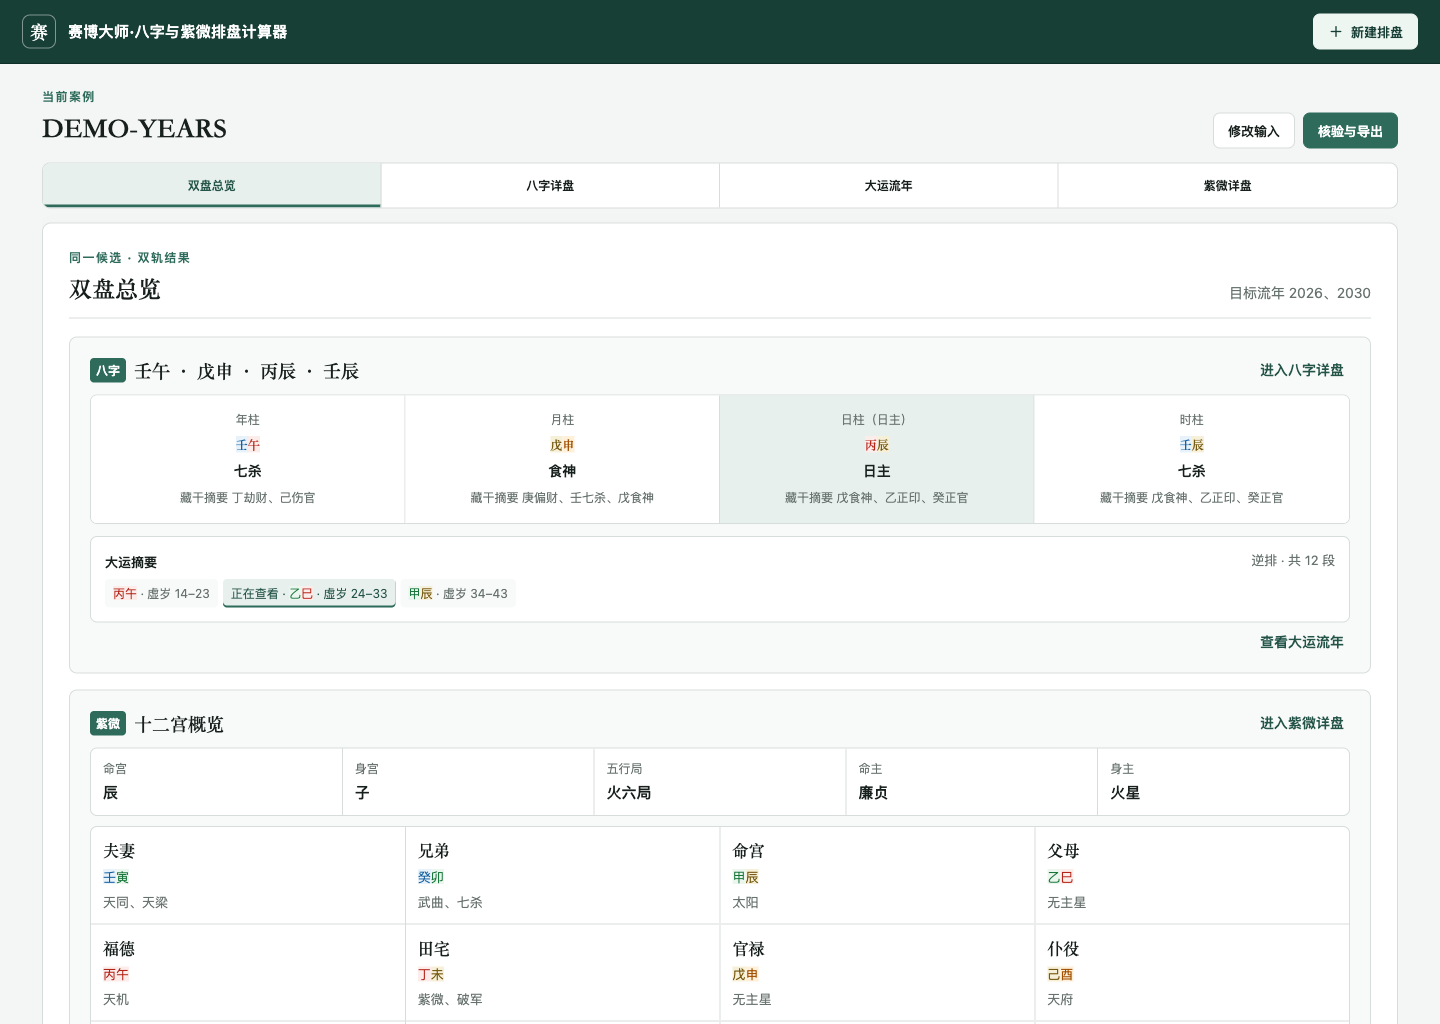Image resolution: width=1440 pixels, height=1024 pixels.
Task: Click 修改输入 button
Action: click(x=1254, y=131)
